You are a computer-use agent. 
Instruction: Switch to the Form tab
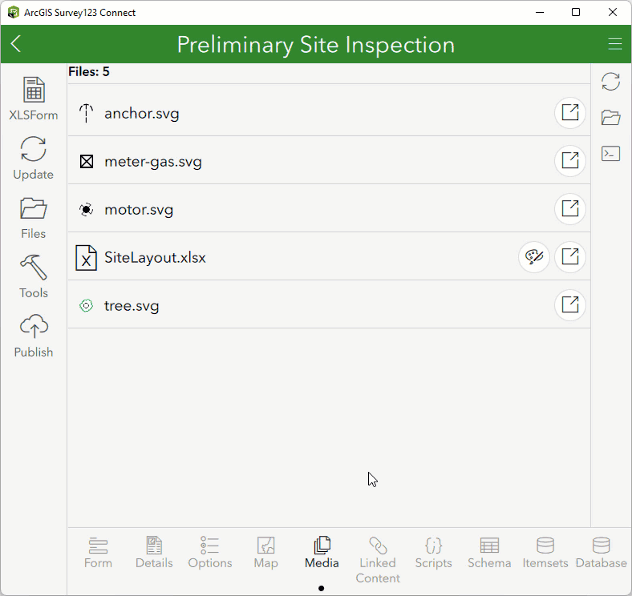pyautogui.click(x=98, y=552)
